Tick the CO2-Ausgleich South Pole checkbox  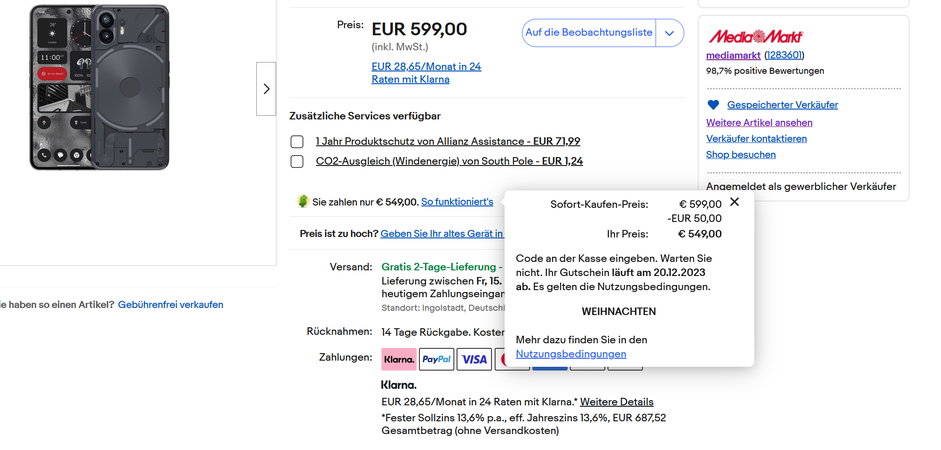pyautogui.click(x=297, y=162)
